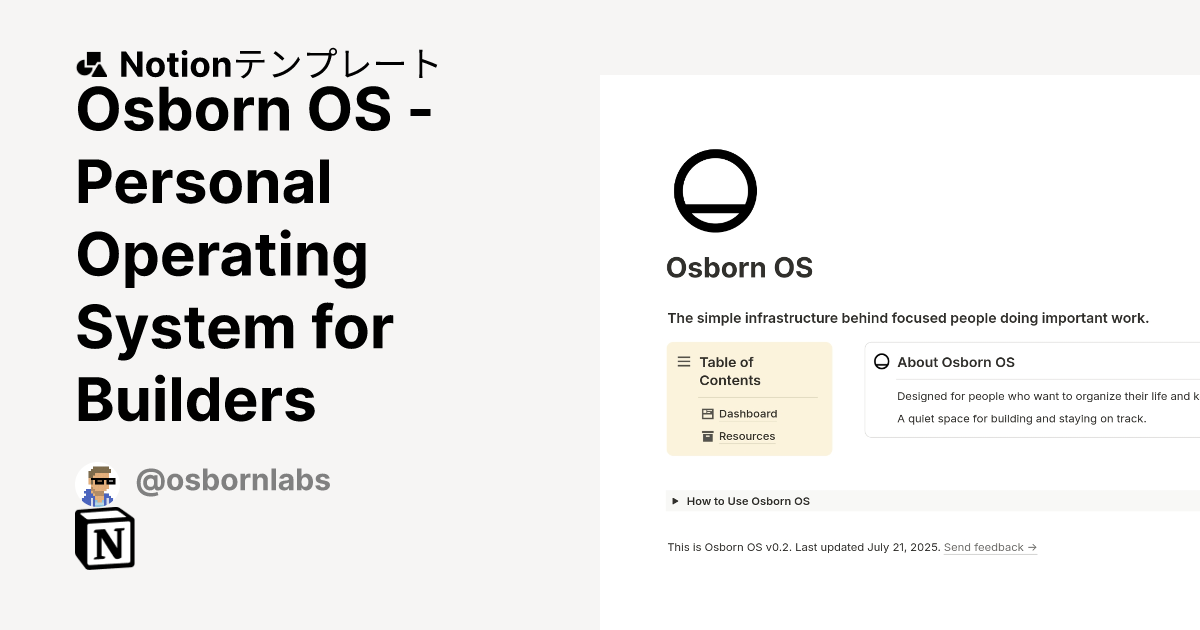Click the circle icon beside About Osborn OS

(882, 361)
